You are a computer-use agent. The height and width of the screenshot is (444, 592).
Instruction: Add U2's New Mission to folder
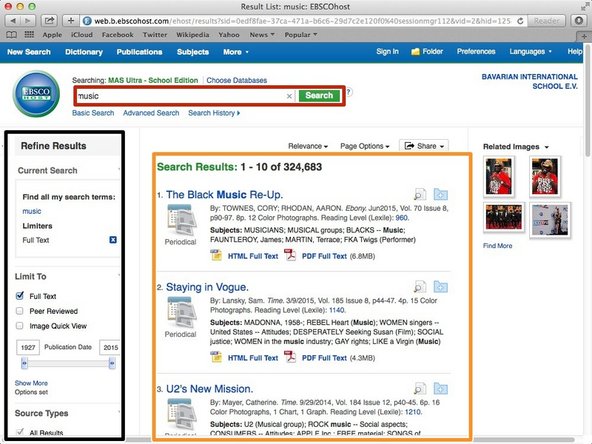[x=440, y=388]
